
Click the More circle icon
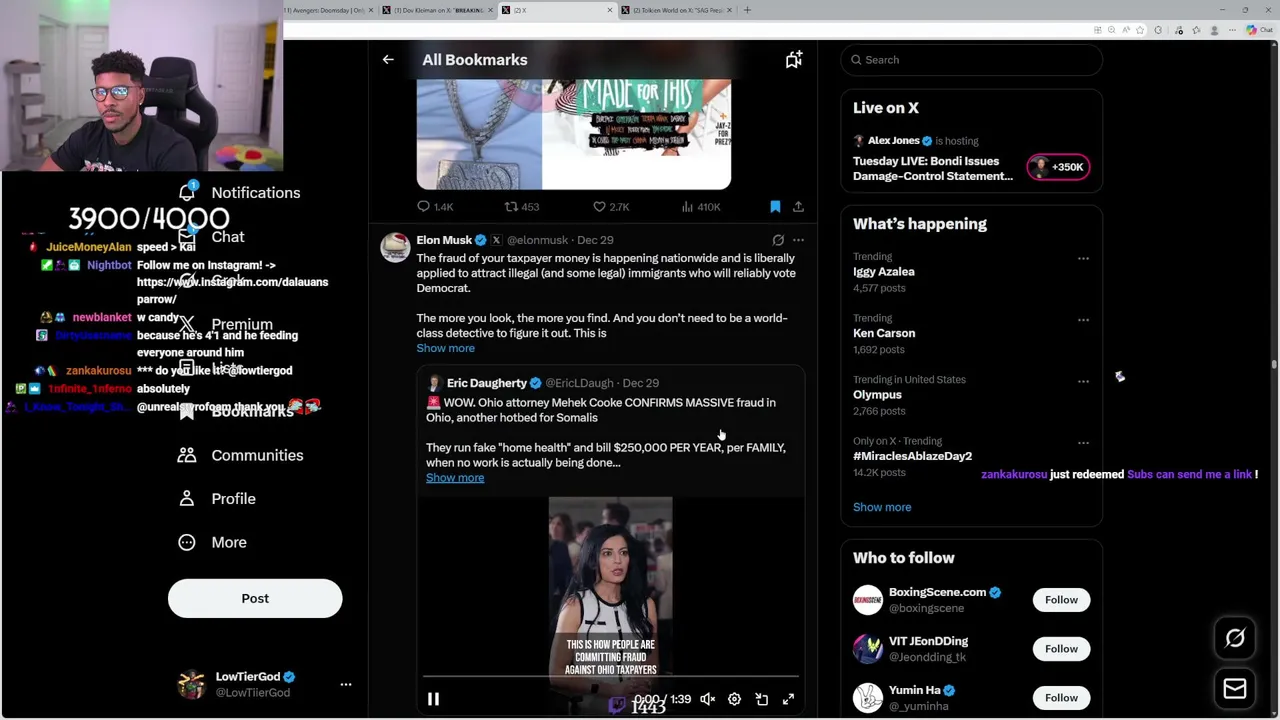pos(187,543)
